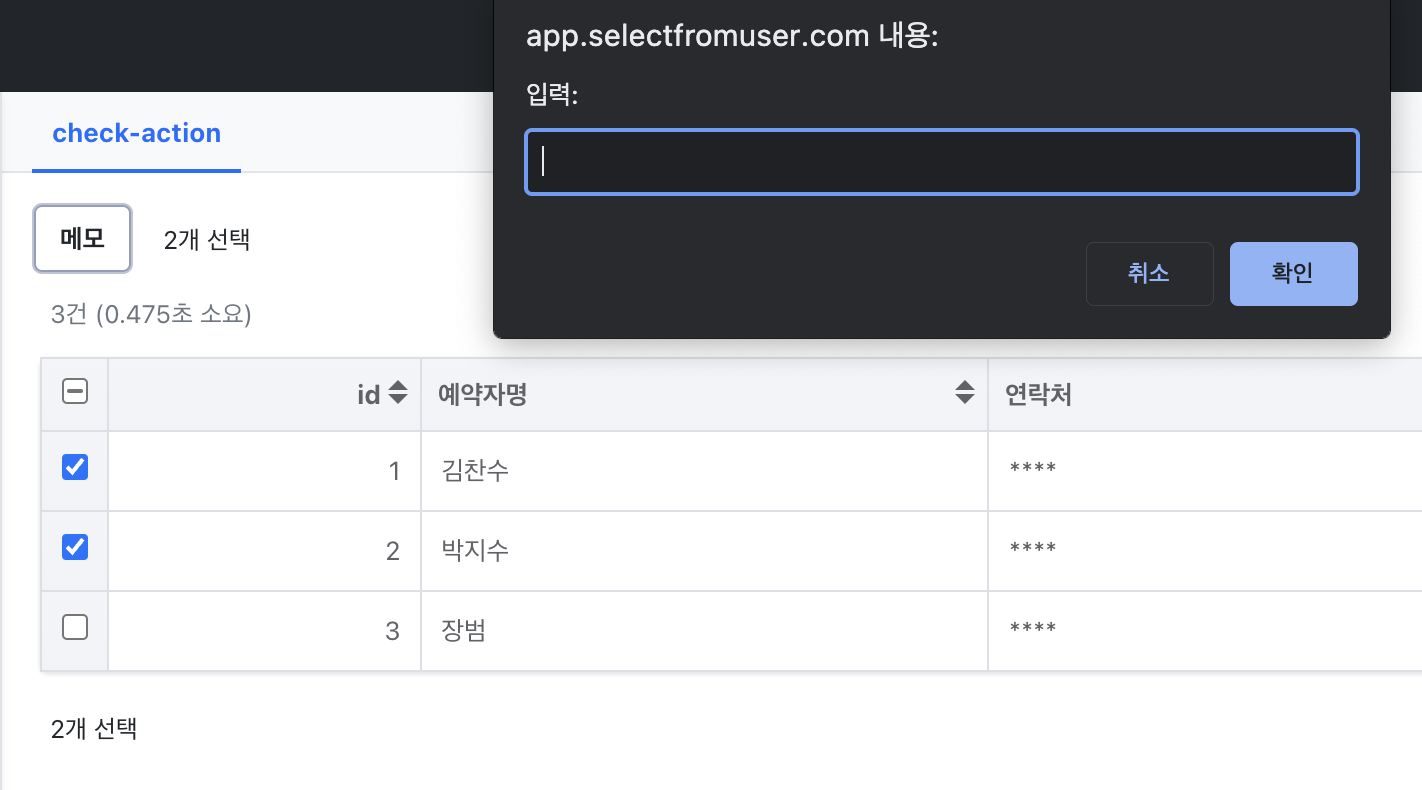Screen dimensions: 1422x790
Task: Switch to the check-action tab
Action: 136,134
